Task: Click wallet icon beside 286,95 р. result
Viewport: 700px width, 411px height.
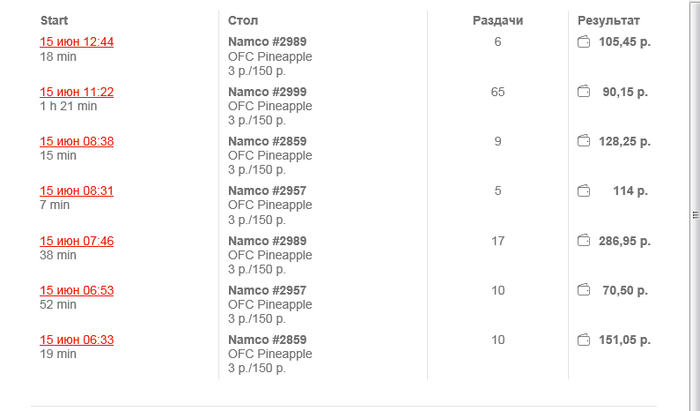Action: 584,241
